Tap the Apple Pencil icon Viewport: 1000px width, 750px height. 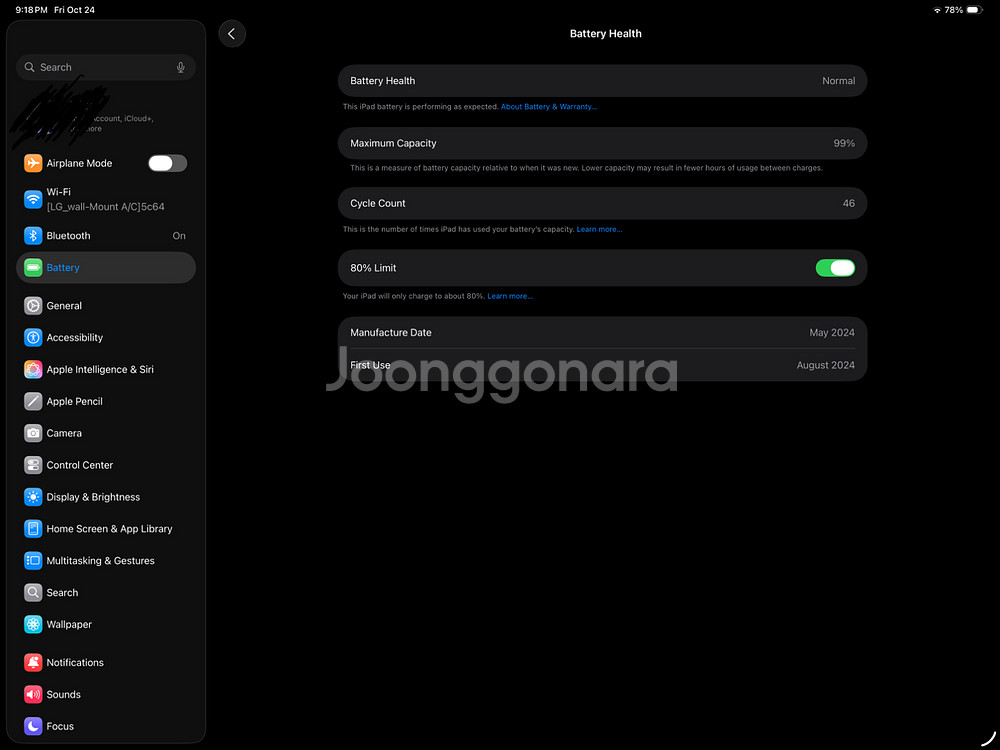(33, 401)
